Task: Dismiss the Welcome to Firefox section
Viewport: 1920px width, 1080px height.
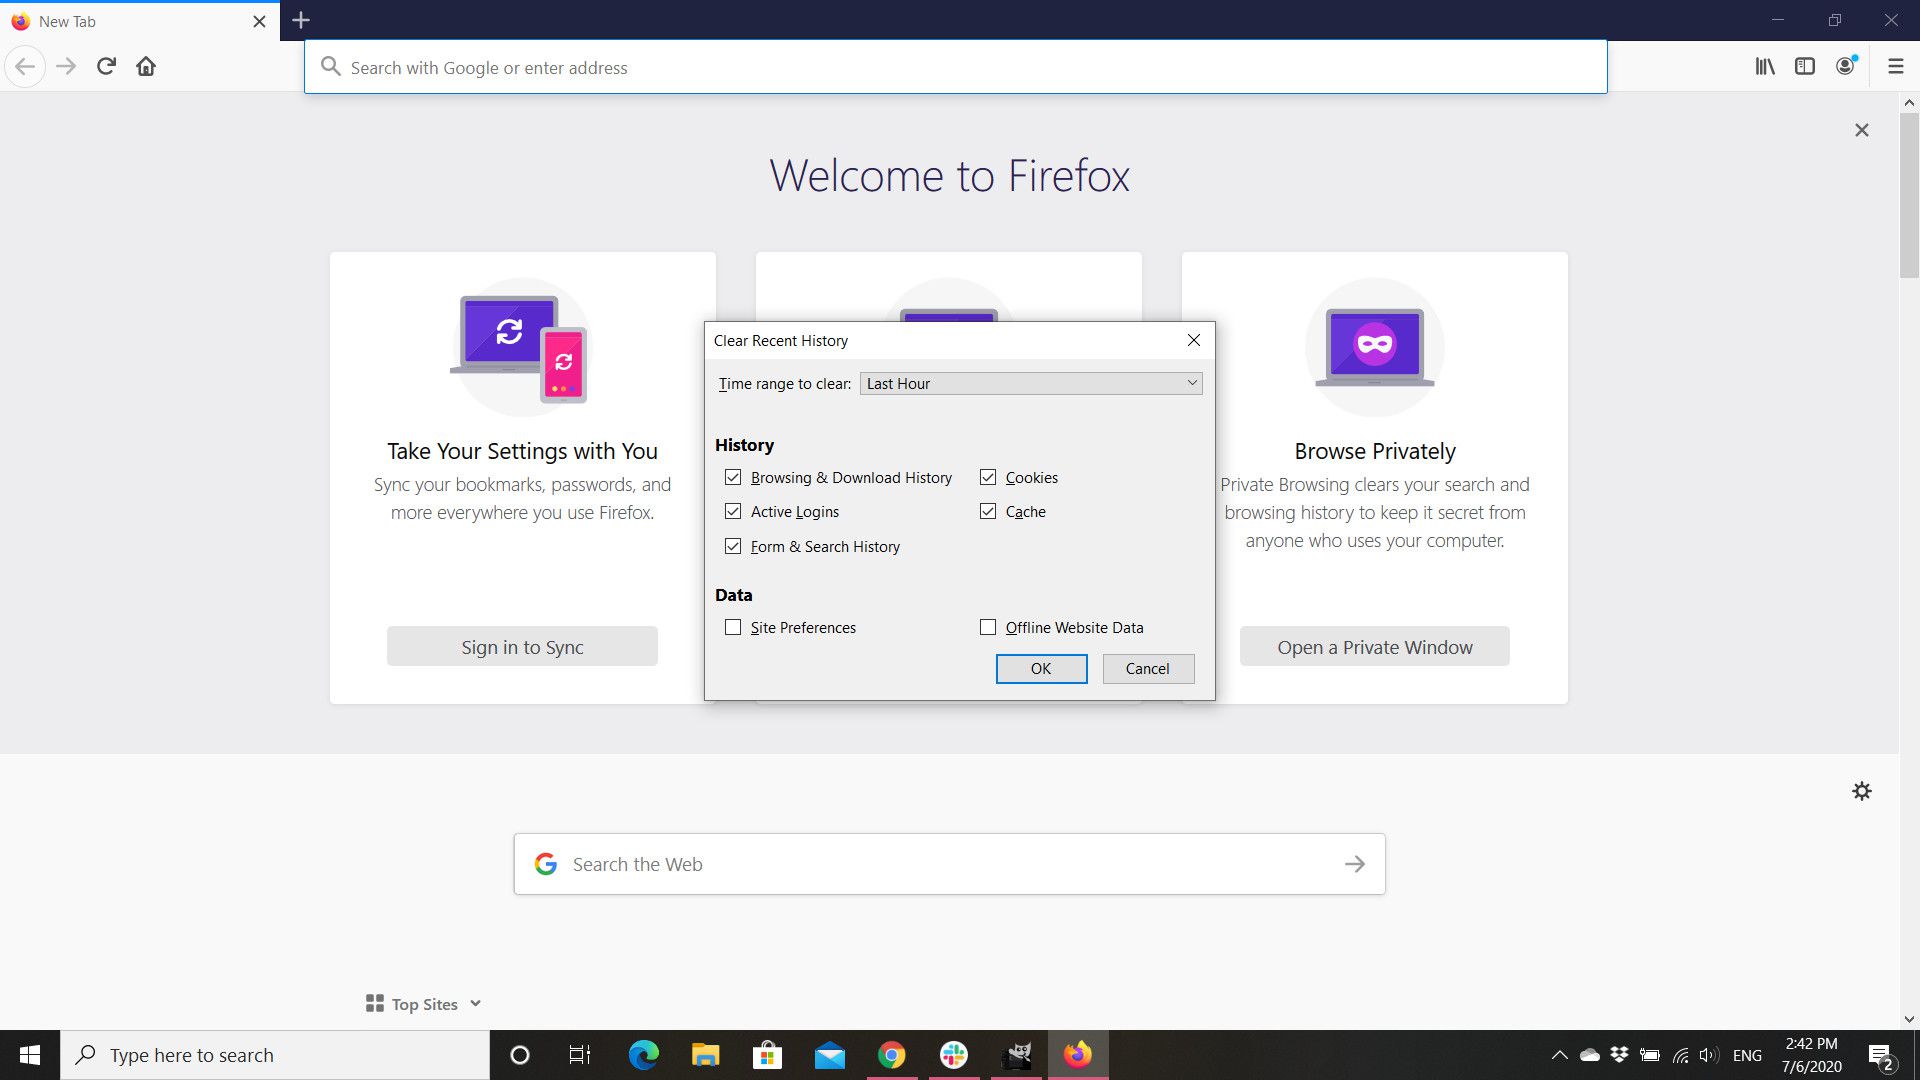Action: pyautogui.click(x=1861, y=130)
